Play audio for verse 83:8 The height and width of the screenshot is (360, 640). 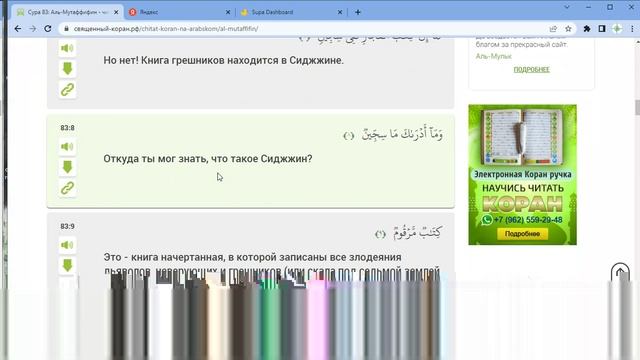click(67, 147)
